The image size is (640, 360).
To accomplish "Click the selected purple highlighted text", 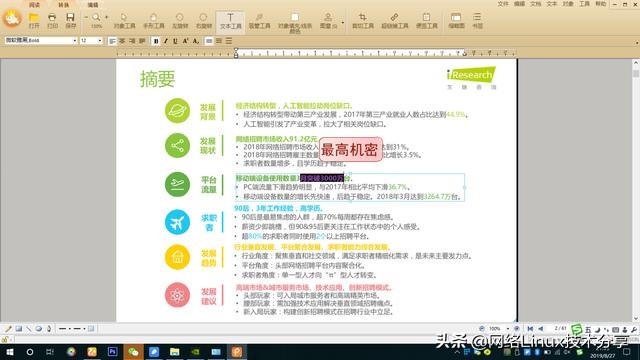I will click(x=322, y=178).
